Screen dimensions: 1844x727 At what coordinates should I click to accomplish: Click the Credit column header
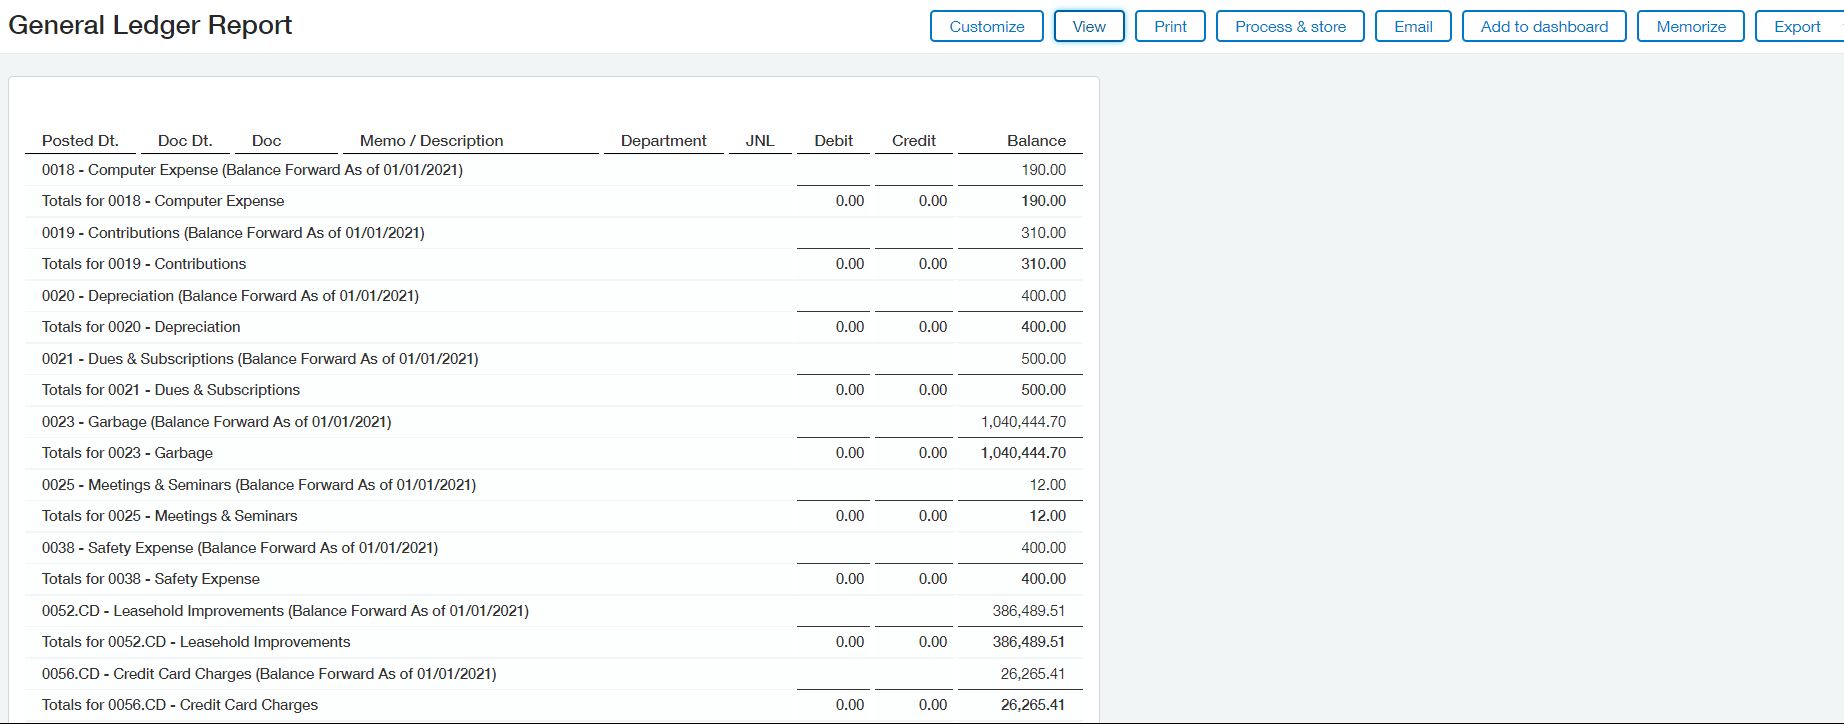click(913, 141)
